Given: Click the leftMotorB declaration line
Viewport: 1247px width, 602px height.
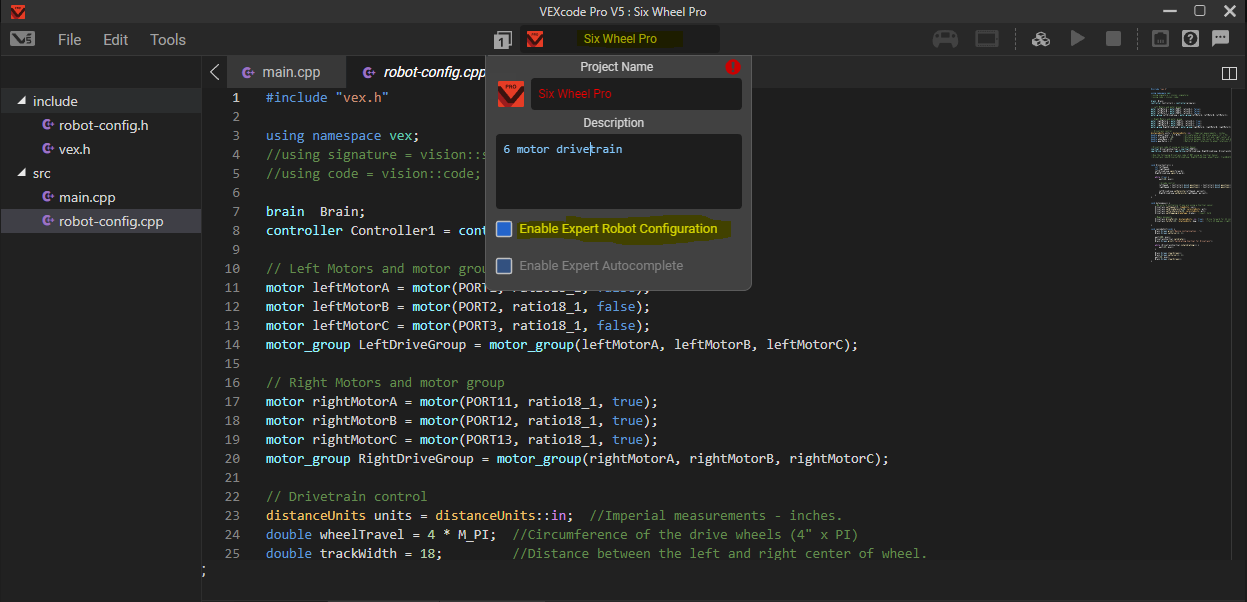Looking at the screenshot, I should click(458, 306).
